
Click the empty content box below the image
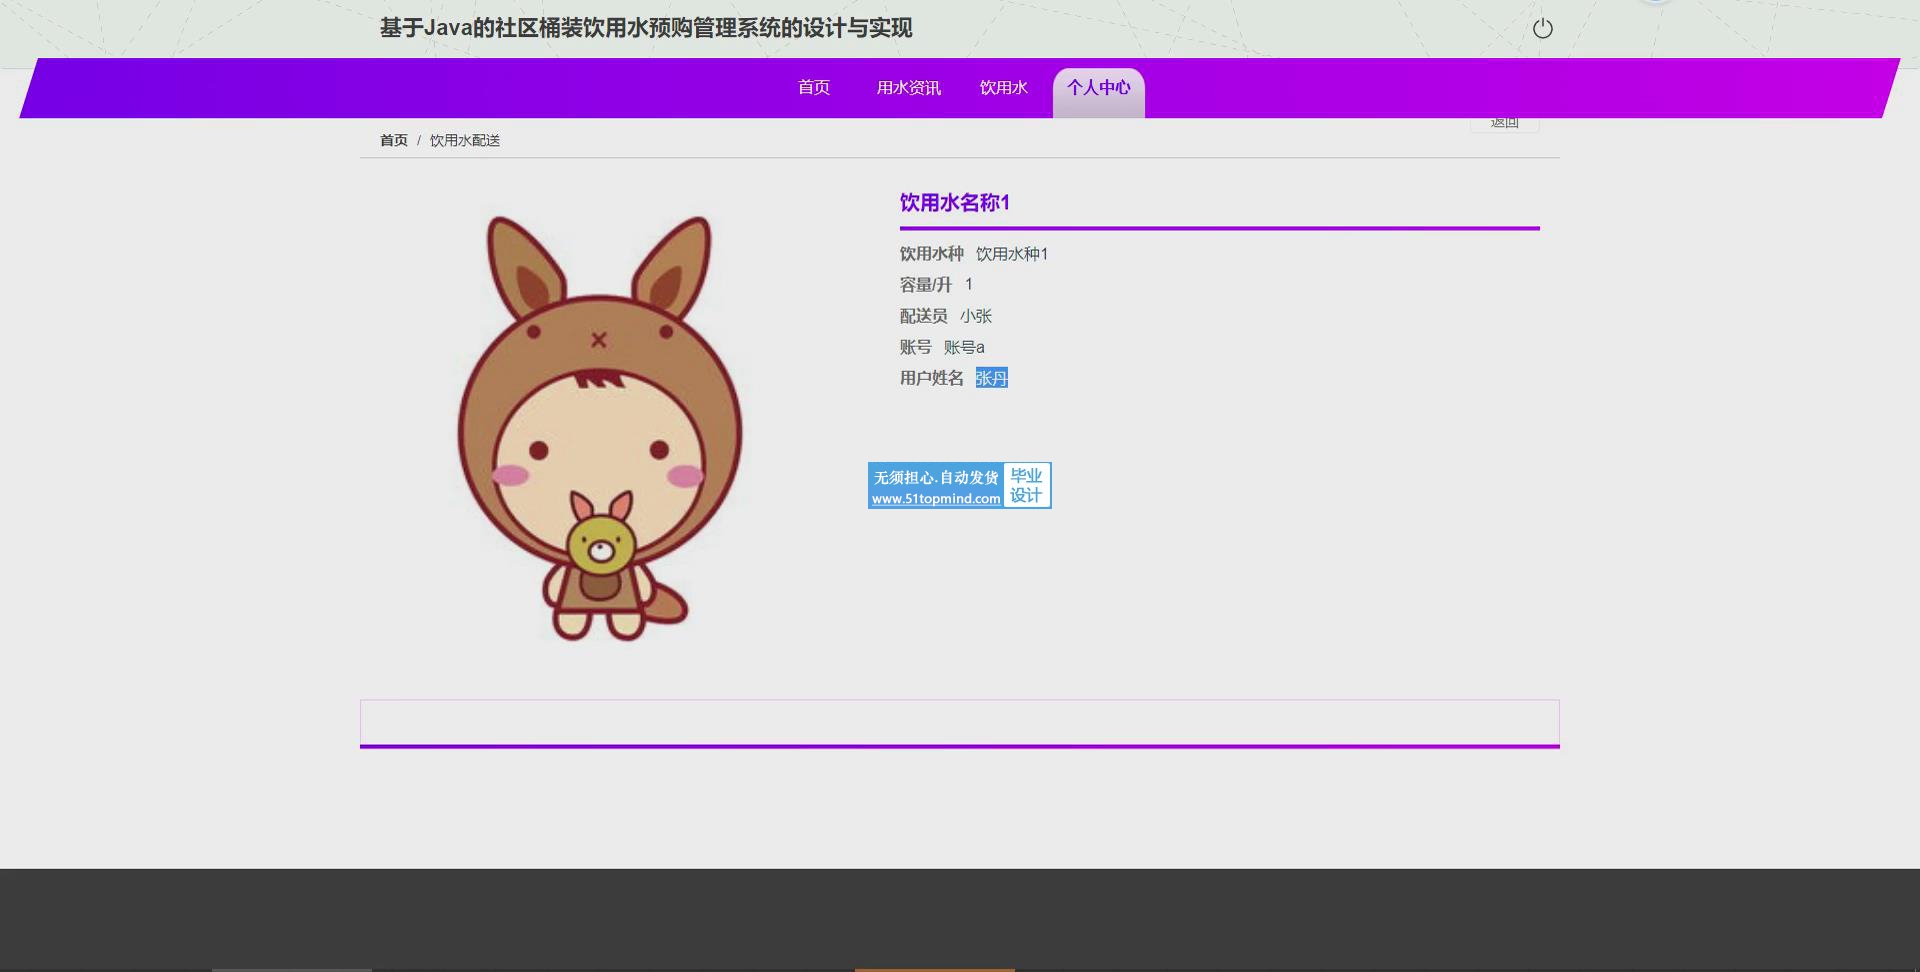tap(959, 722)
